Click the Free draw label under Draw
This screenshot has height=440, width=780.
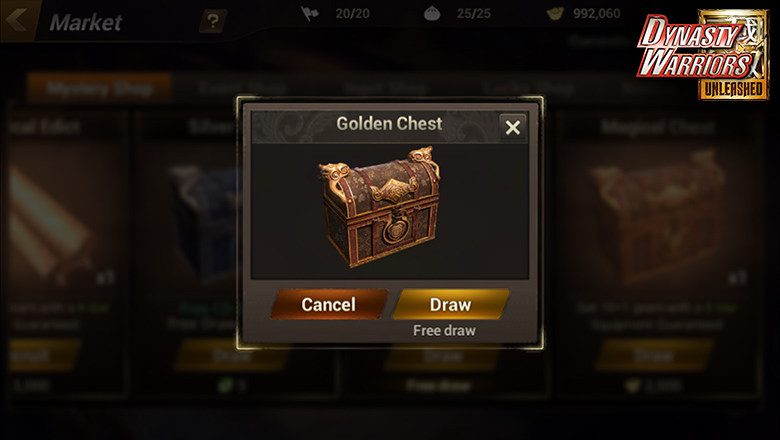pyautogui.click(x=444, y=330)
